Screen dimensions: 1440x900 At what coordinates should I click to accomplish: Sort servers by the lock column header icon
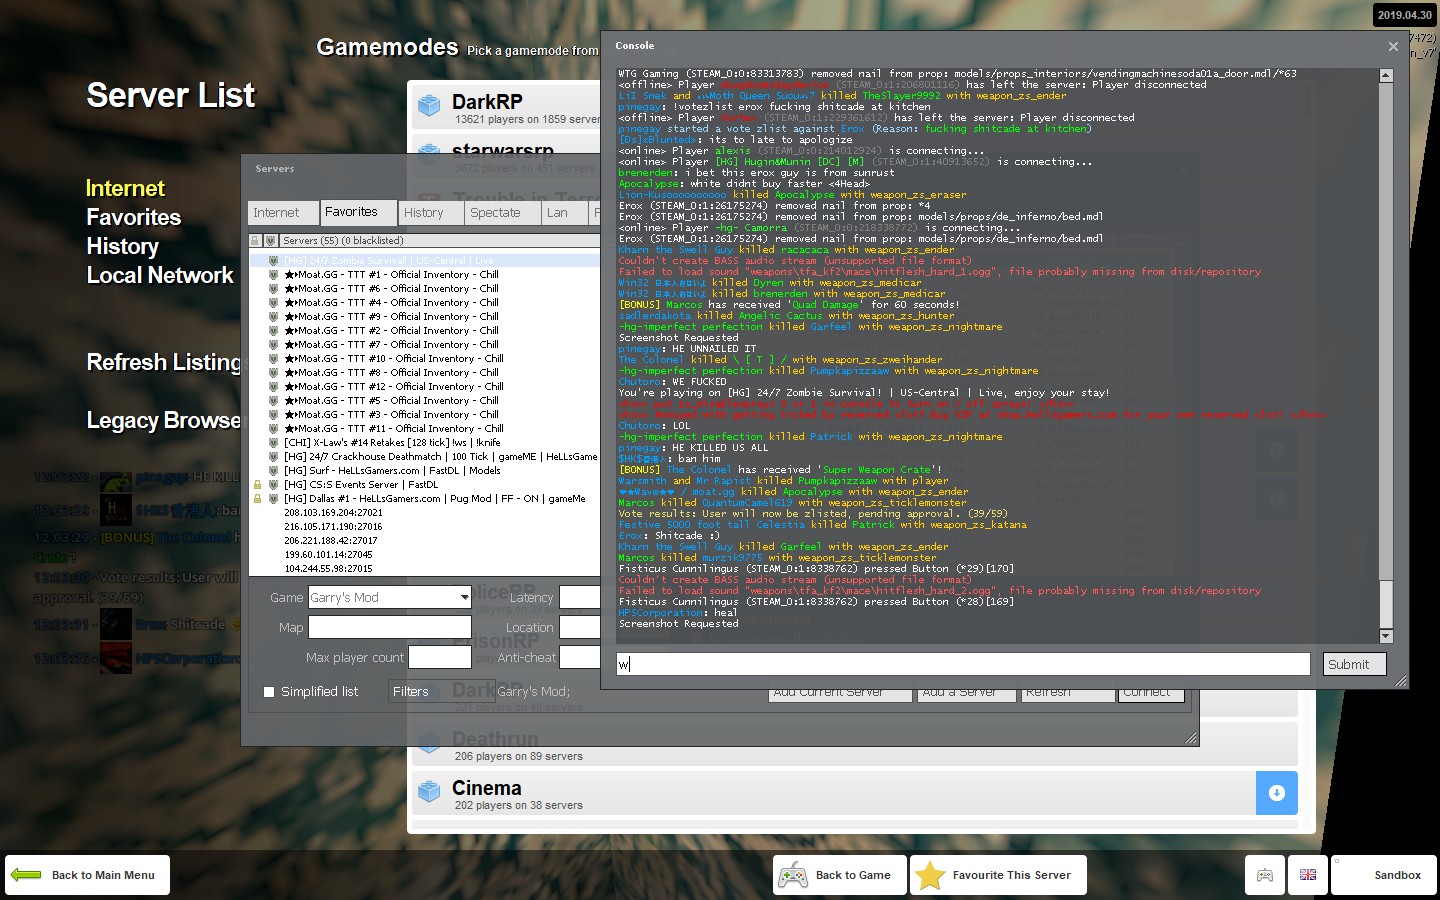(256, 241)
